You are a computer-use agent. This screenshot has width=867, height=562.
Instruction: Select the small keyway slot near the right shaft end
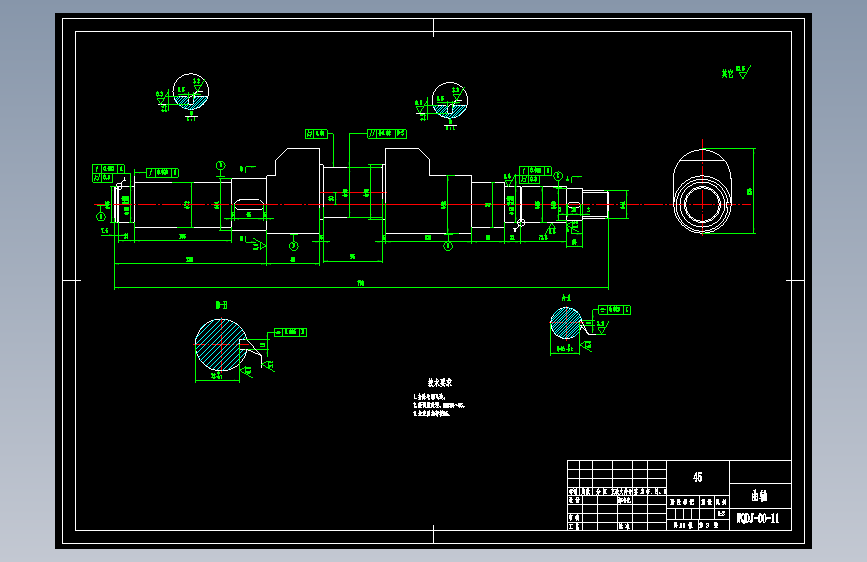pos(574,205)
